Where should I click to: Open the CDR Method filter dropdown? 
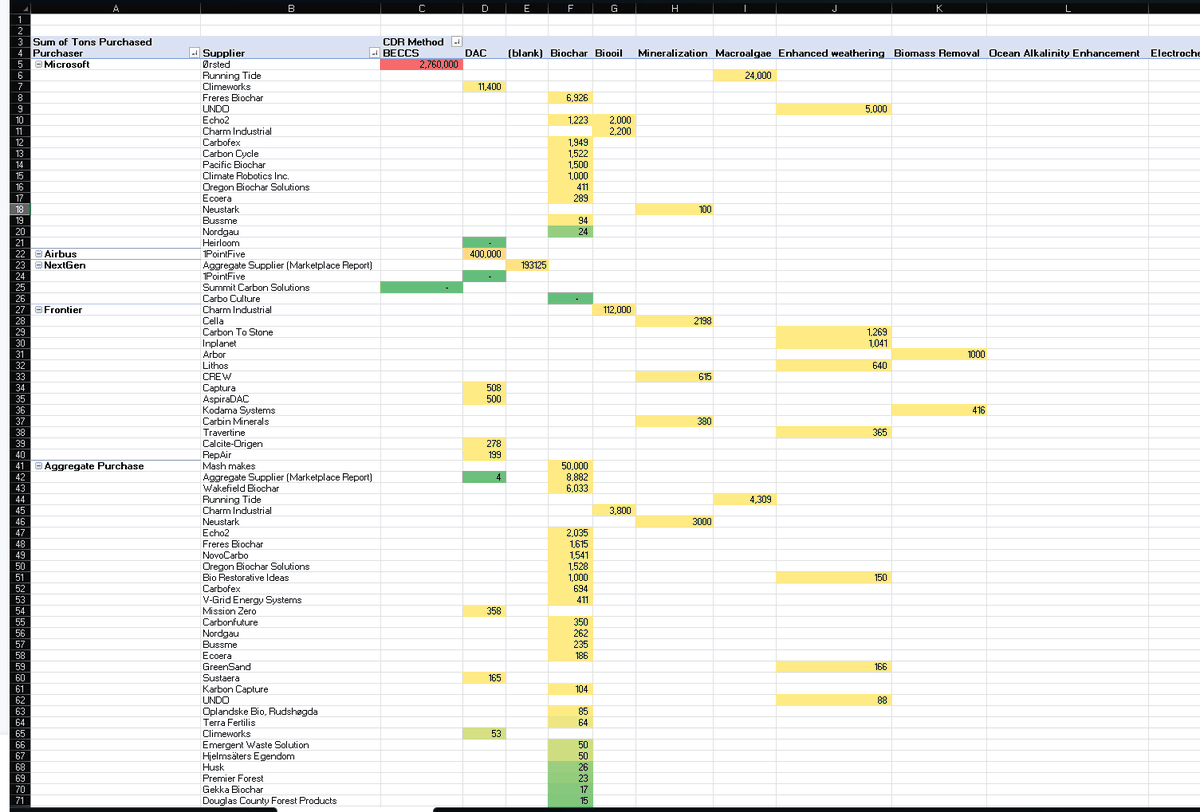tap(456, 42)
